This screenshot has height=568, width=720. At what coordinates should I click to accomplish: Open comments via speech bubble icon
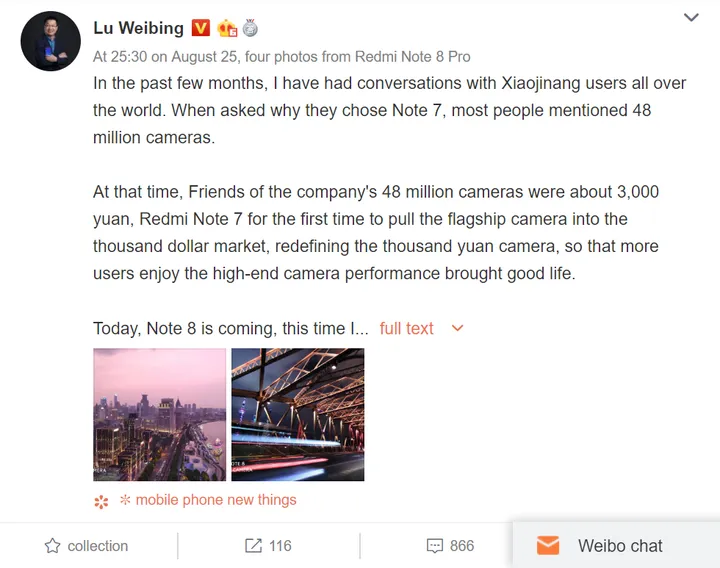coord(434,546)
